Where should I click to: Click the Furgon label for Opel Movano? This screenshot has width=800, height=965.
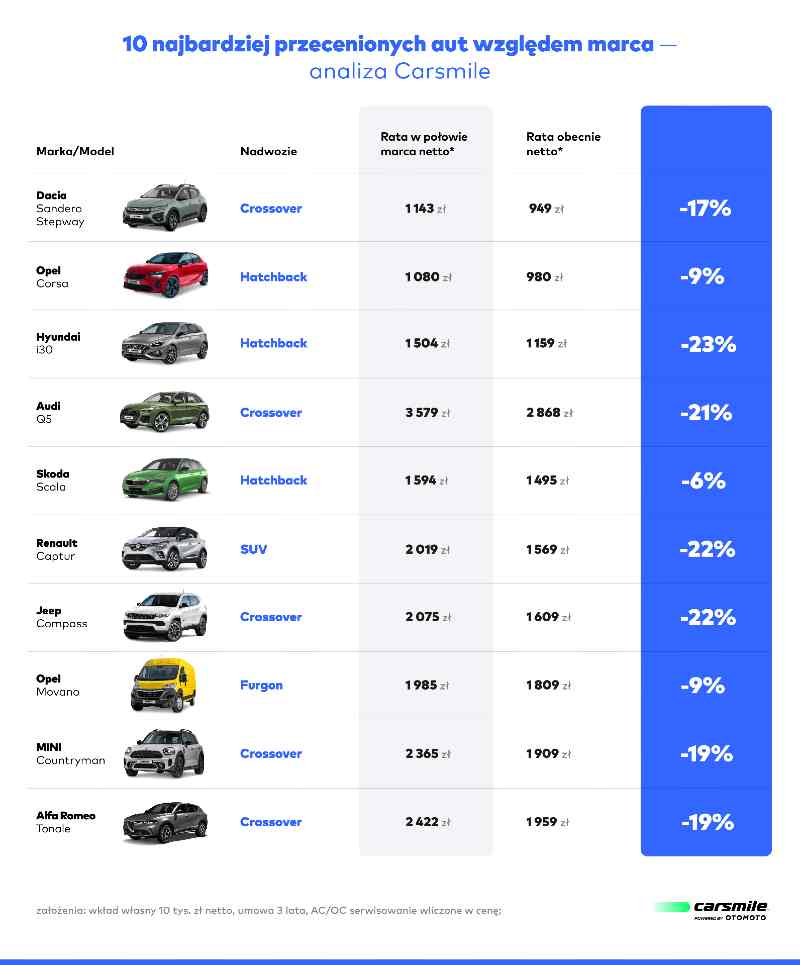[x=262, y=685]
